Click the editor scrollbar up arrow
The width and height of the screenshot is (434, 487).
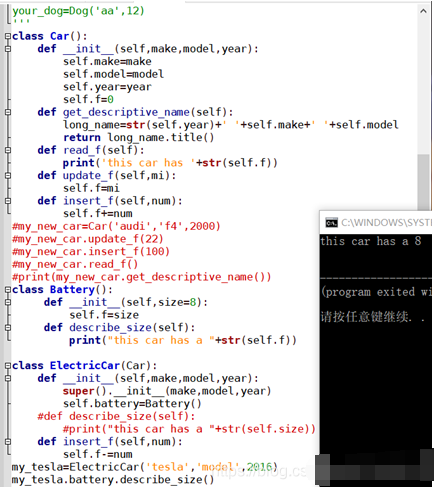click(423, 11)
